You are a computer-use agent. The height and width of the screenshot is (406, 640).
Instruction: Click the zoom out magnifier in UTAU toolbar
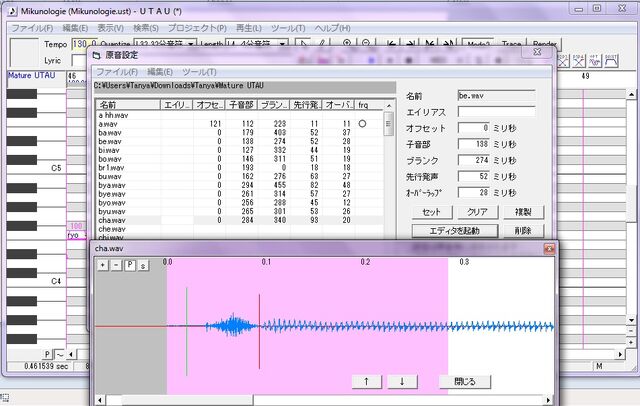tap(366, 43)
